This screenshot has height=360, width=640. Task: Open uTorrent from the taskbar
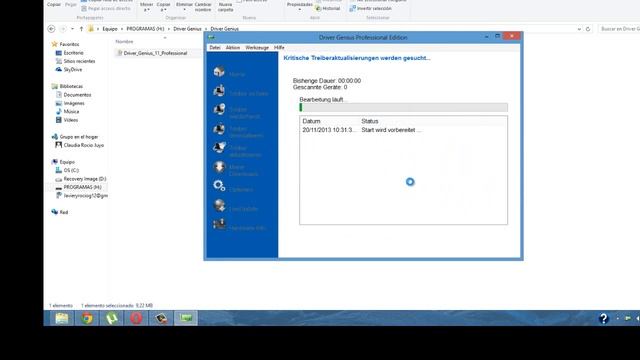(x=111, y=318)
